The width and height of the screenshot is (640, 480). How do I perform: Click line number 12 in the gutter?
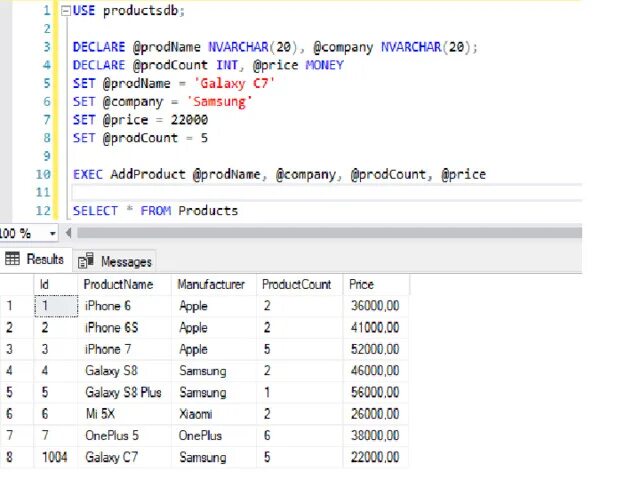[43, 211]
